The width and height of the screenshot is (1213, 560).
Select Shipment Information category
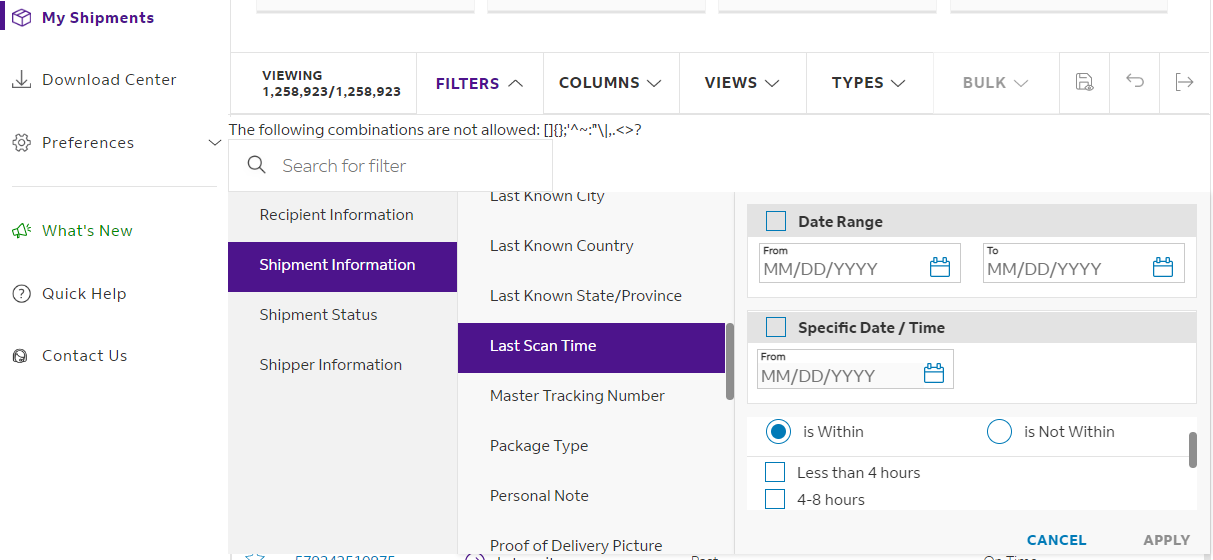(x=343, y=266)
